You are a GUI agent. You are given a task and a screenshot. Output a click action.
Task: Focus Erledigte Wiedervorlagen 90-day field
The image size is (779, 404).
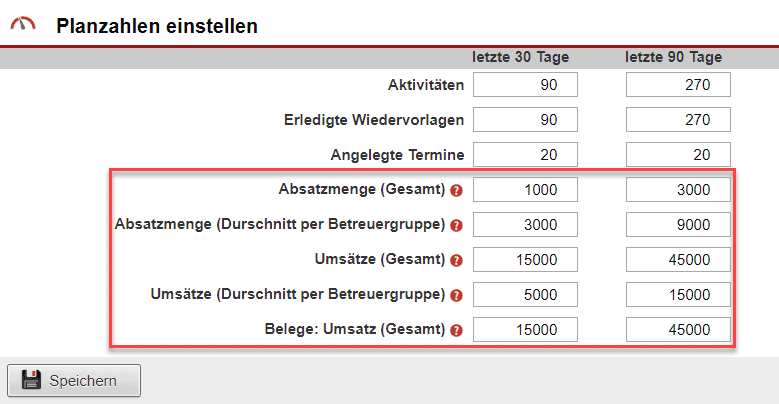(x=678, y=120)
